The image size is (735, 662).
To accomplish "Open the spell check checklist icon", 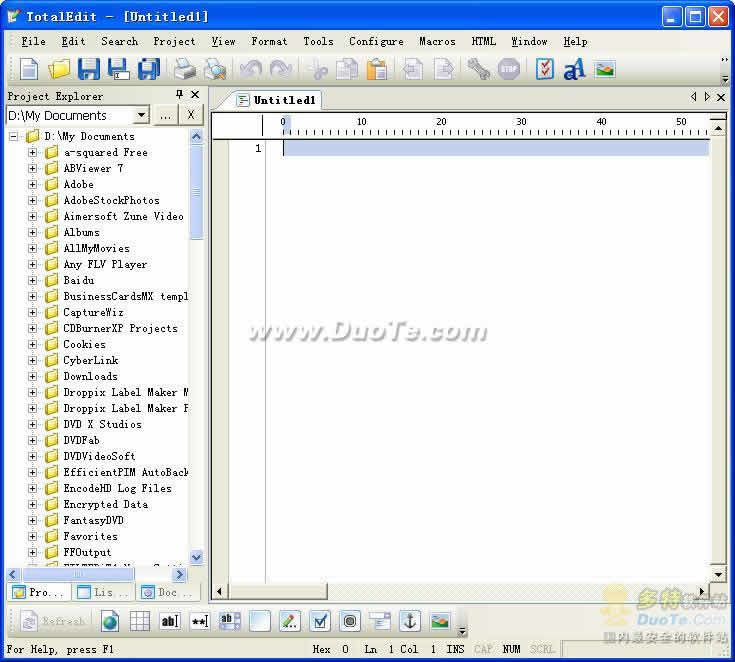I will [545, 69].
